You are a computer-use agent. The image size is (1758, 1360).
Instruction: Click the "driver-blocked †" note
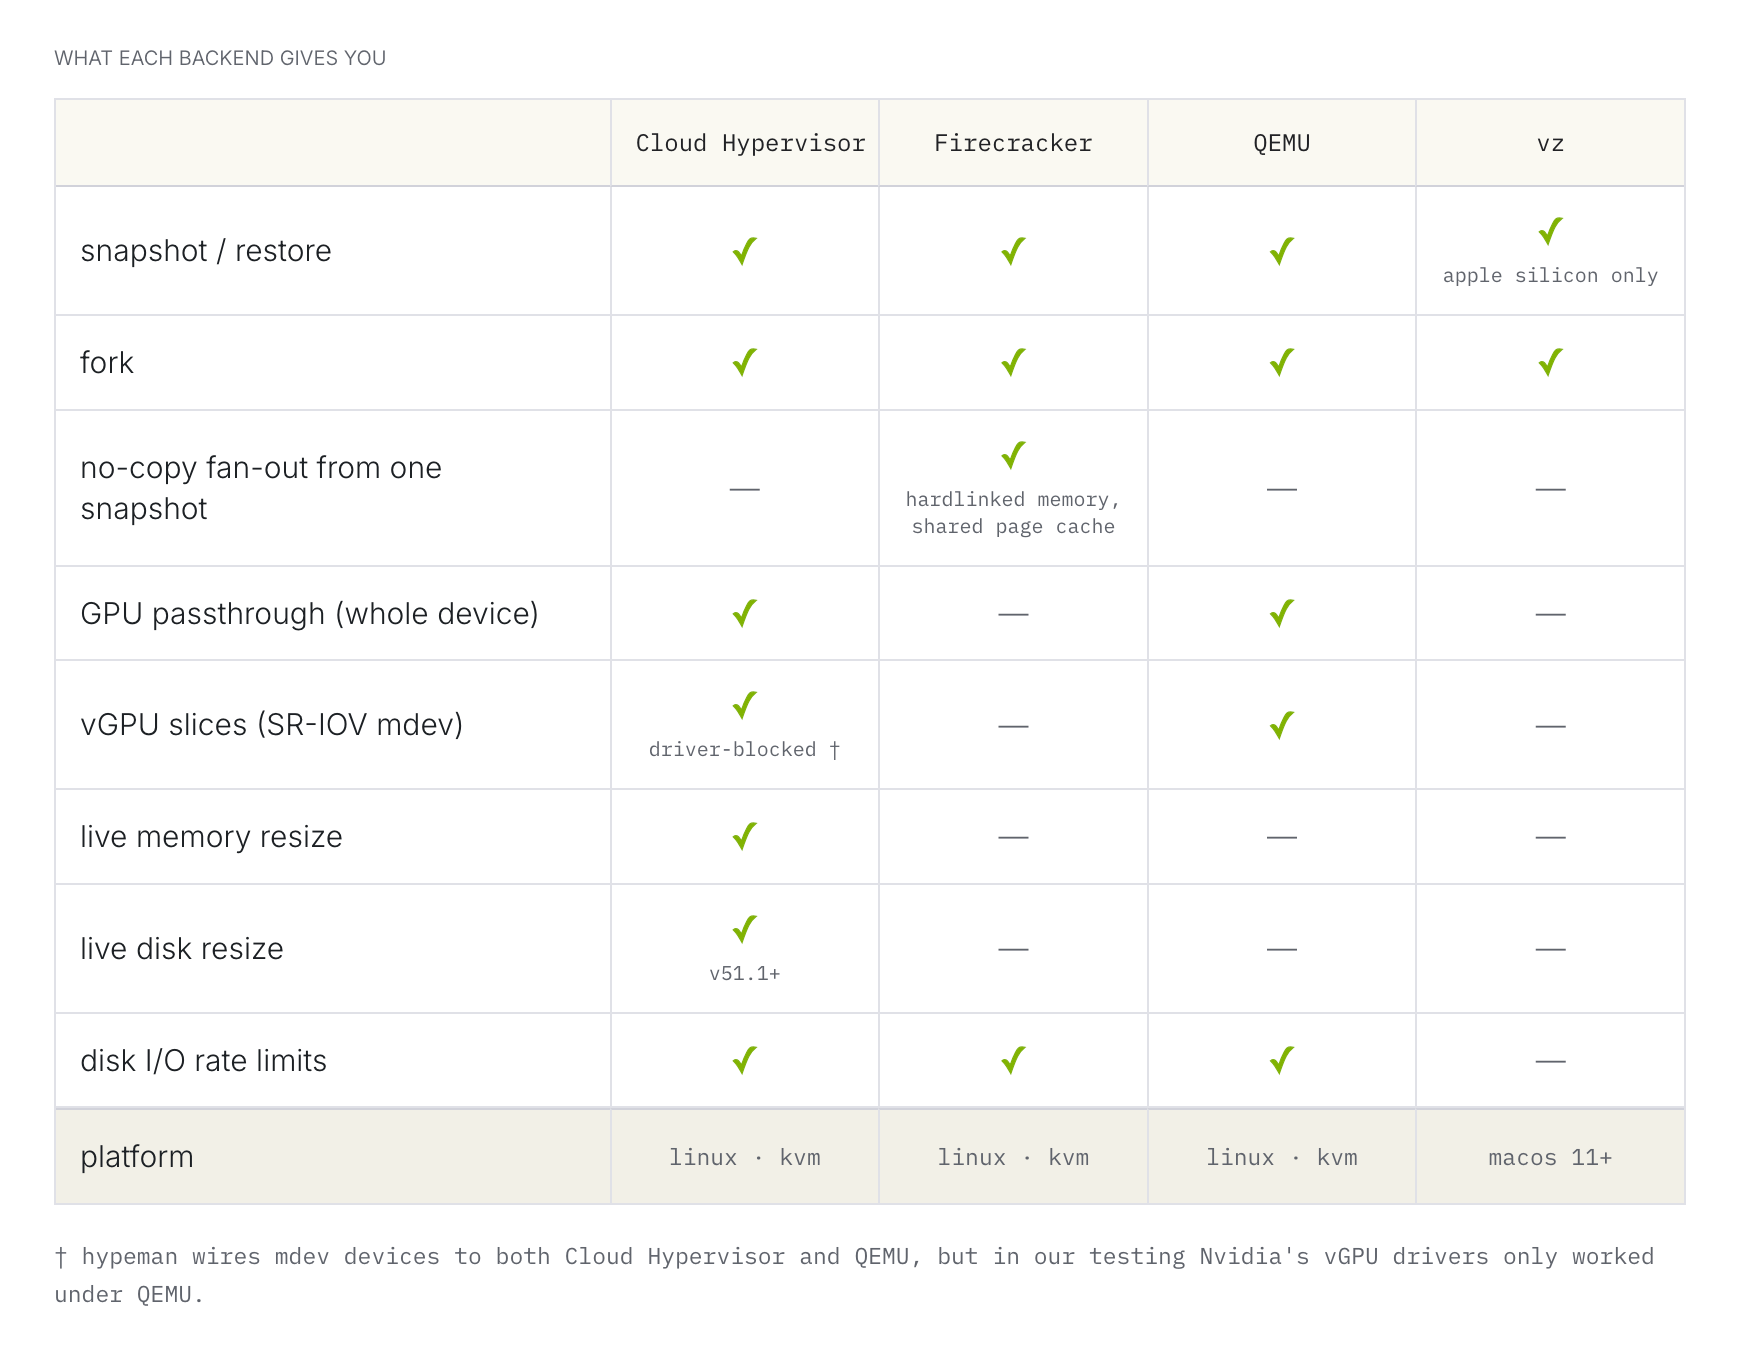coord(745,749)
